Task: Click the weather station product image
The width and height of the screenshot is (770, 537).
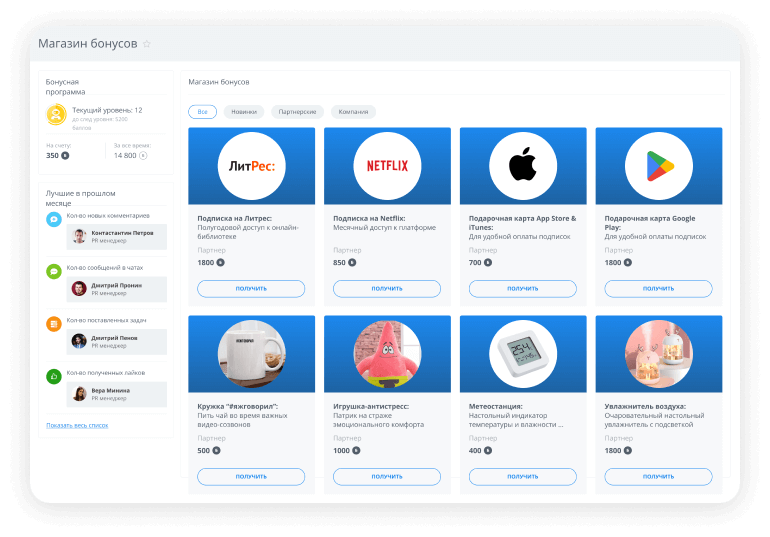Action: click(x=523, y=354)
